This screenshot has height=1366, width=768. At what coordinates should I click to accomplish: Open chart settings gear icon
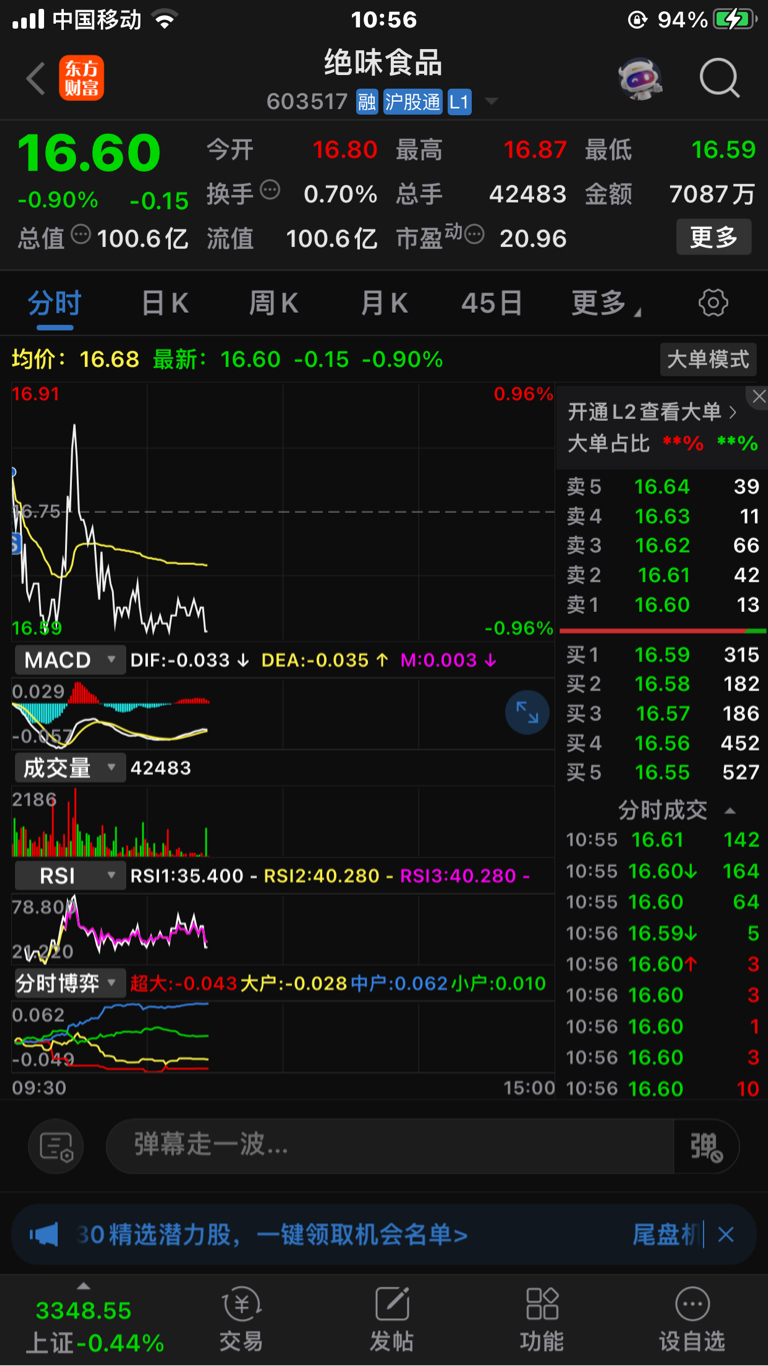click(713, 303)
